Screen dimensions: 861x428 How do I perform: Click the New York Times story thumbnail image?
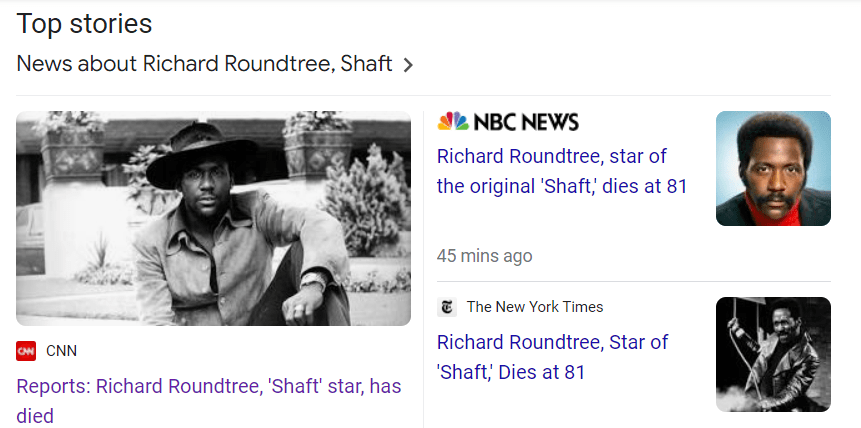pos(773,354)
